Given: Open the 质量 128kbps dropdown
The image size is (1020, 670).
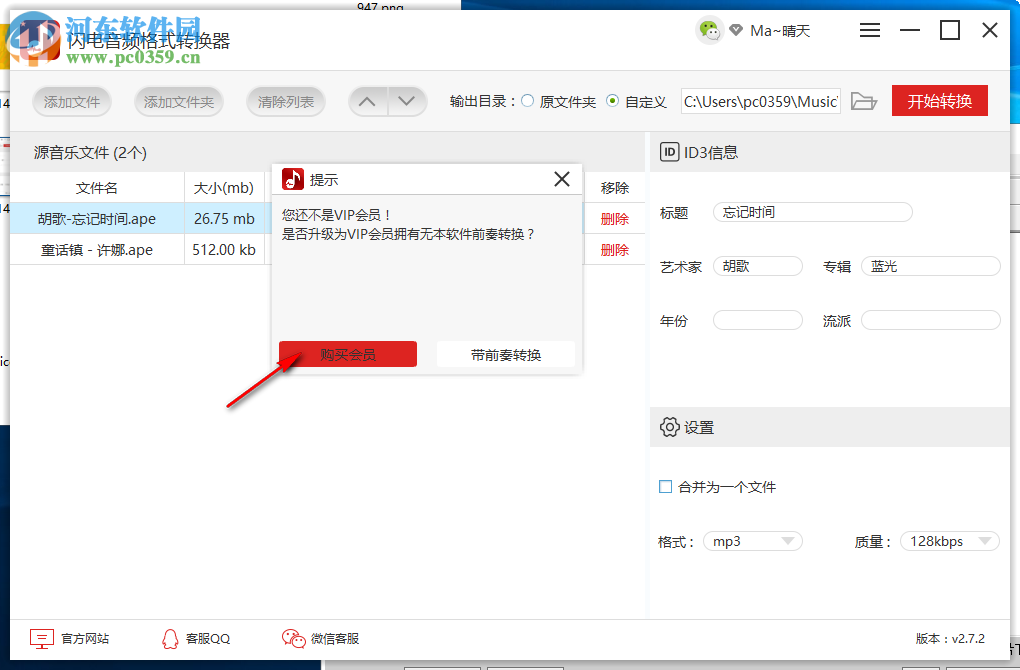Looking at the screenshot, I should pyautogui.click(x=949, y=540).
